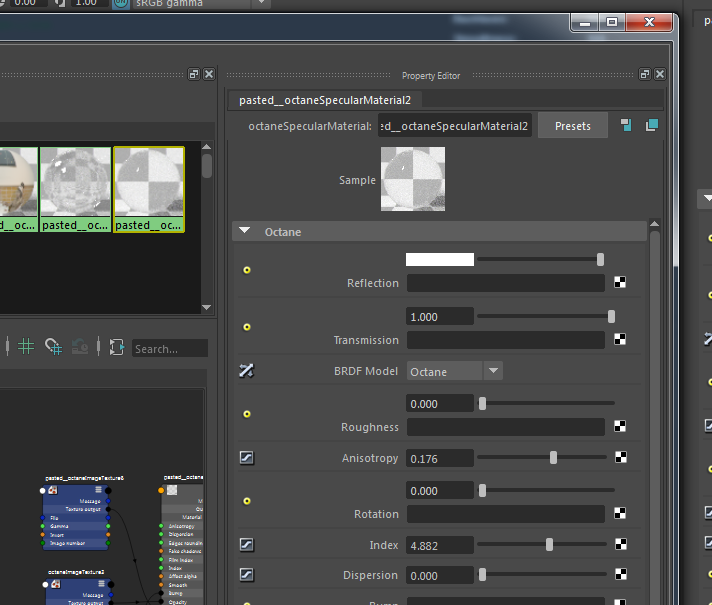Toggle the yellow dot beside Transmission
Image resolution: width=712 pixels, height=605 pixels.
247,327
